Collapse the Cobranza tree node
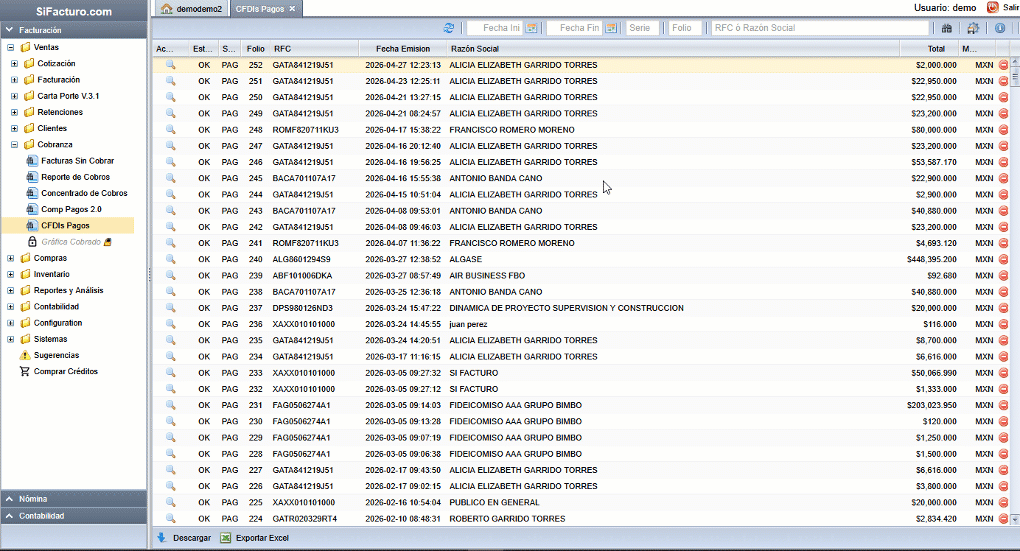Image resolution: width=1020 pixels, height=551 pixels. pyautogui.click(x=14, y=144)
